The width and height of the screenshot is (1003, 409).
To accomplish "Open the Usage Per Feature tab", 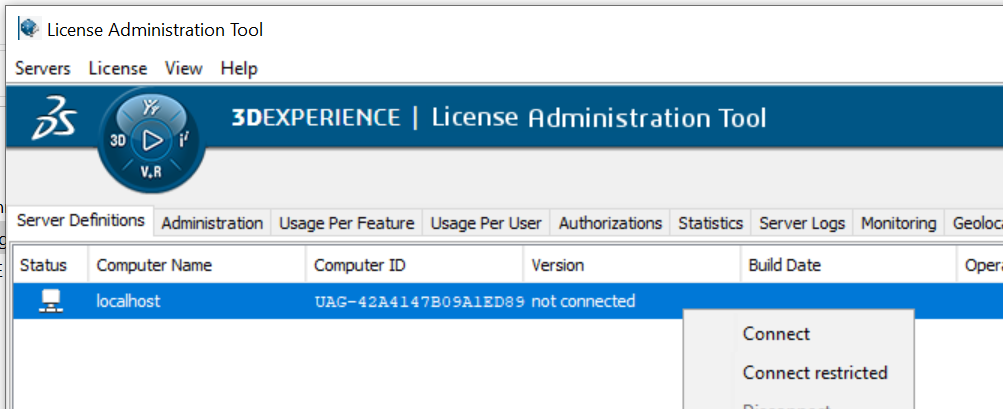I will coord(347,223).
